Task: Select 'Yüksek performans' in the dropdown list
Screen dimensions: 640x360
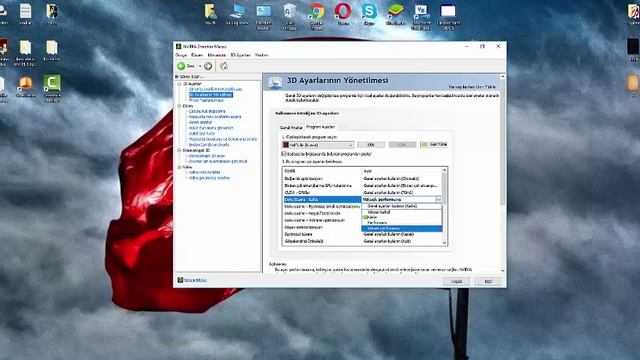Action: point(402,229)
